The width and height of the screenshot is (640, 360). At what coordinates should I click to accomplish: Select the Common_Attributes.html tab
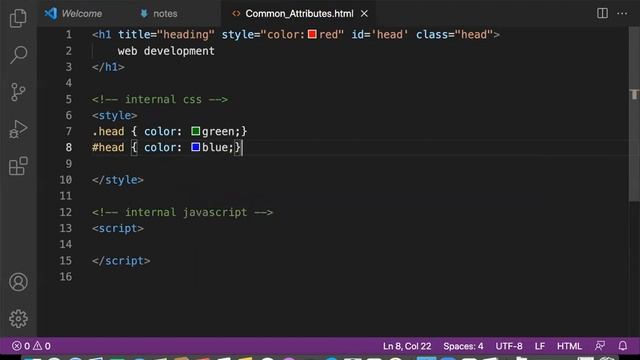coord(299,13)
